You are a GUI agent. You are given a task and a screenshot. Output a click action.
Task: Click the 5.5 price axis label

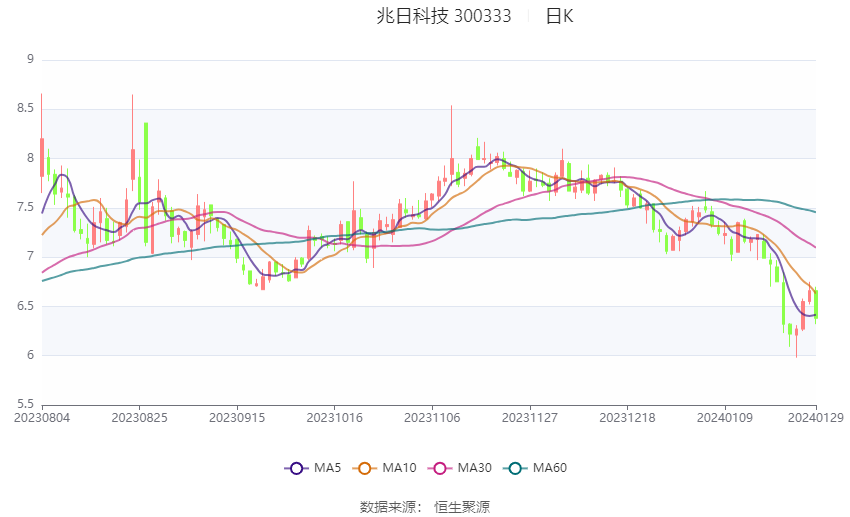point(25,404)
